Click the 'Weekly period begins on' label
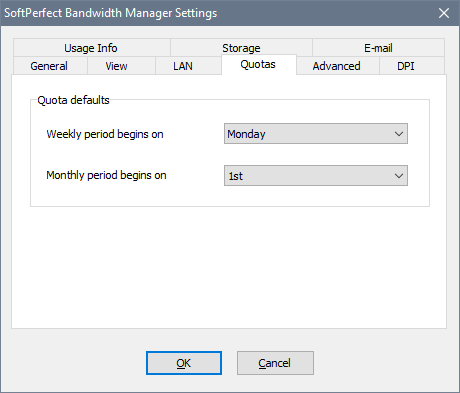 click(x=105, y=134)
